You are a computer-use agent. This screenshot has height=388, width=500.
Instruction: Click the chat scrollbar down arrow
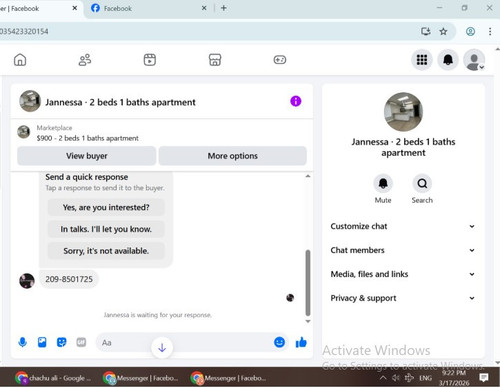coord(308,321)
